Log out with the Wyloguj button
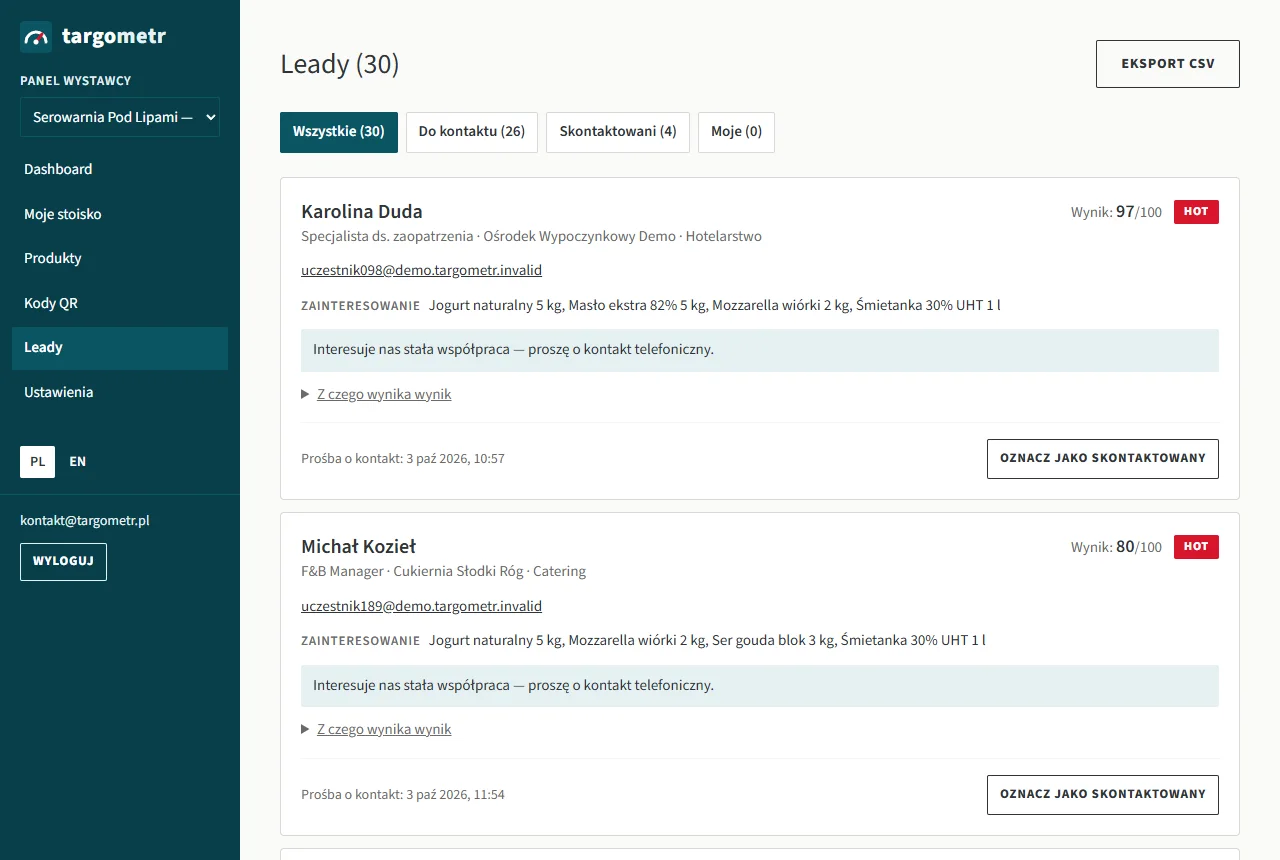This screenshot has height=860, width=1280. point(63,562)
